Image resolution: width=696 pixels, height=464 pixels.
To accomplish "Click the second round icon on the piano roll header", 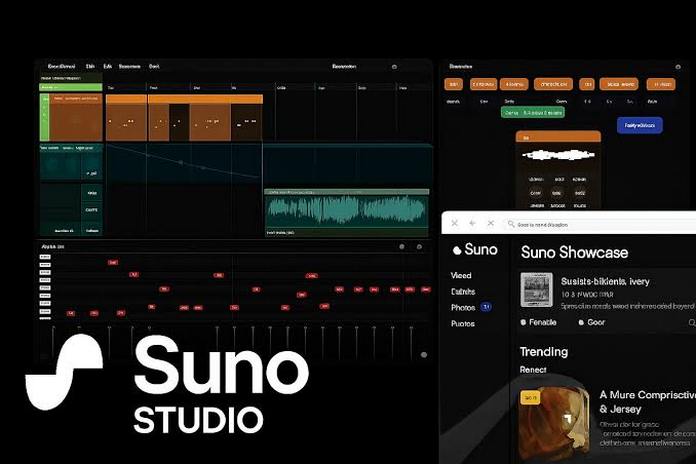I will [419, 246].
